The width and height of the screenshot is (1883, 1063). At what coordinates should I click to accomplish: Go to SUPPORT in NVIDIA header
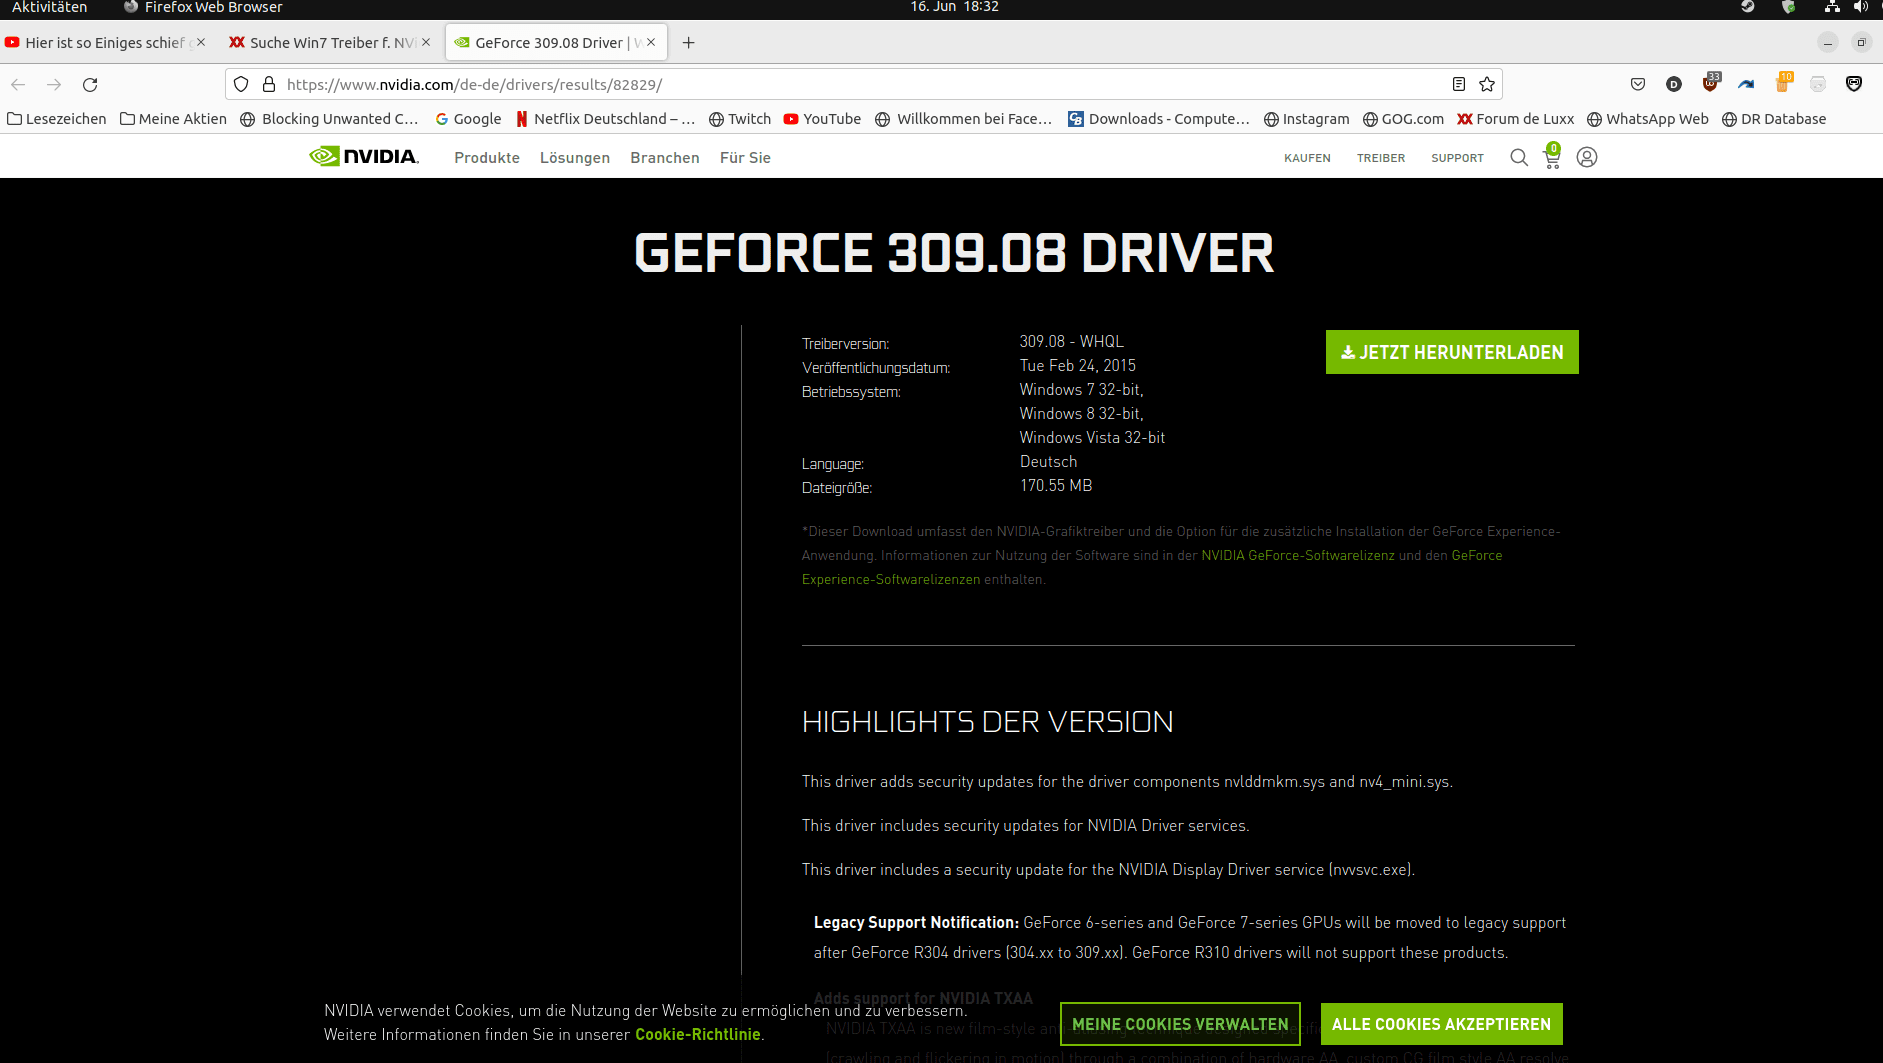pyautogui.click(x=1457, y=158)
